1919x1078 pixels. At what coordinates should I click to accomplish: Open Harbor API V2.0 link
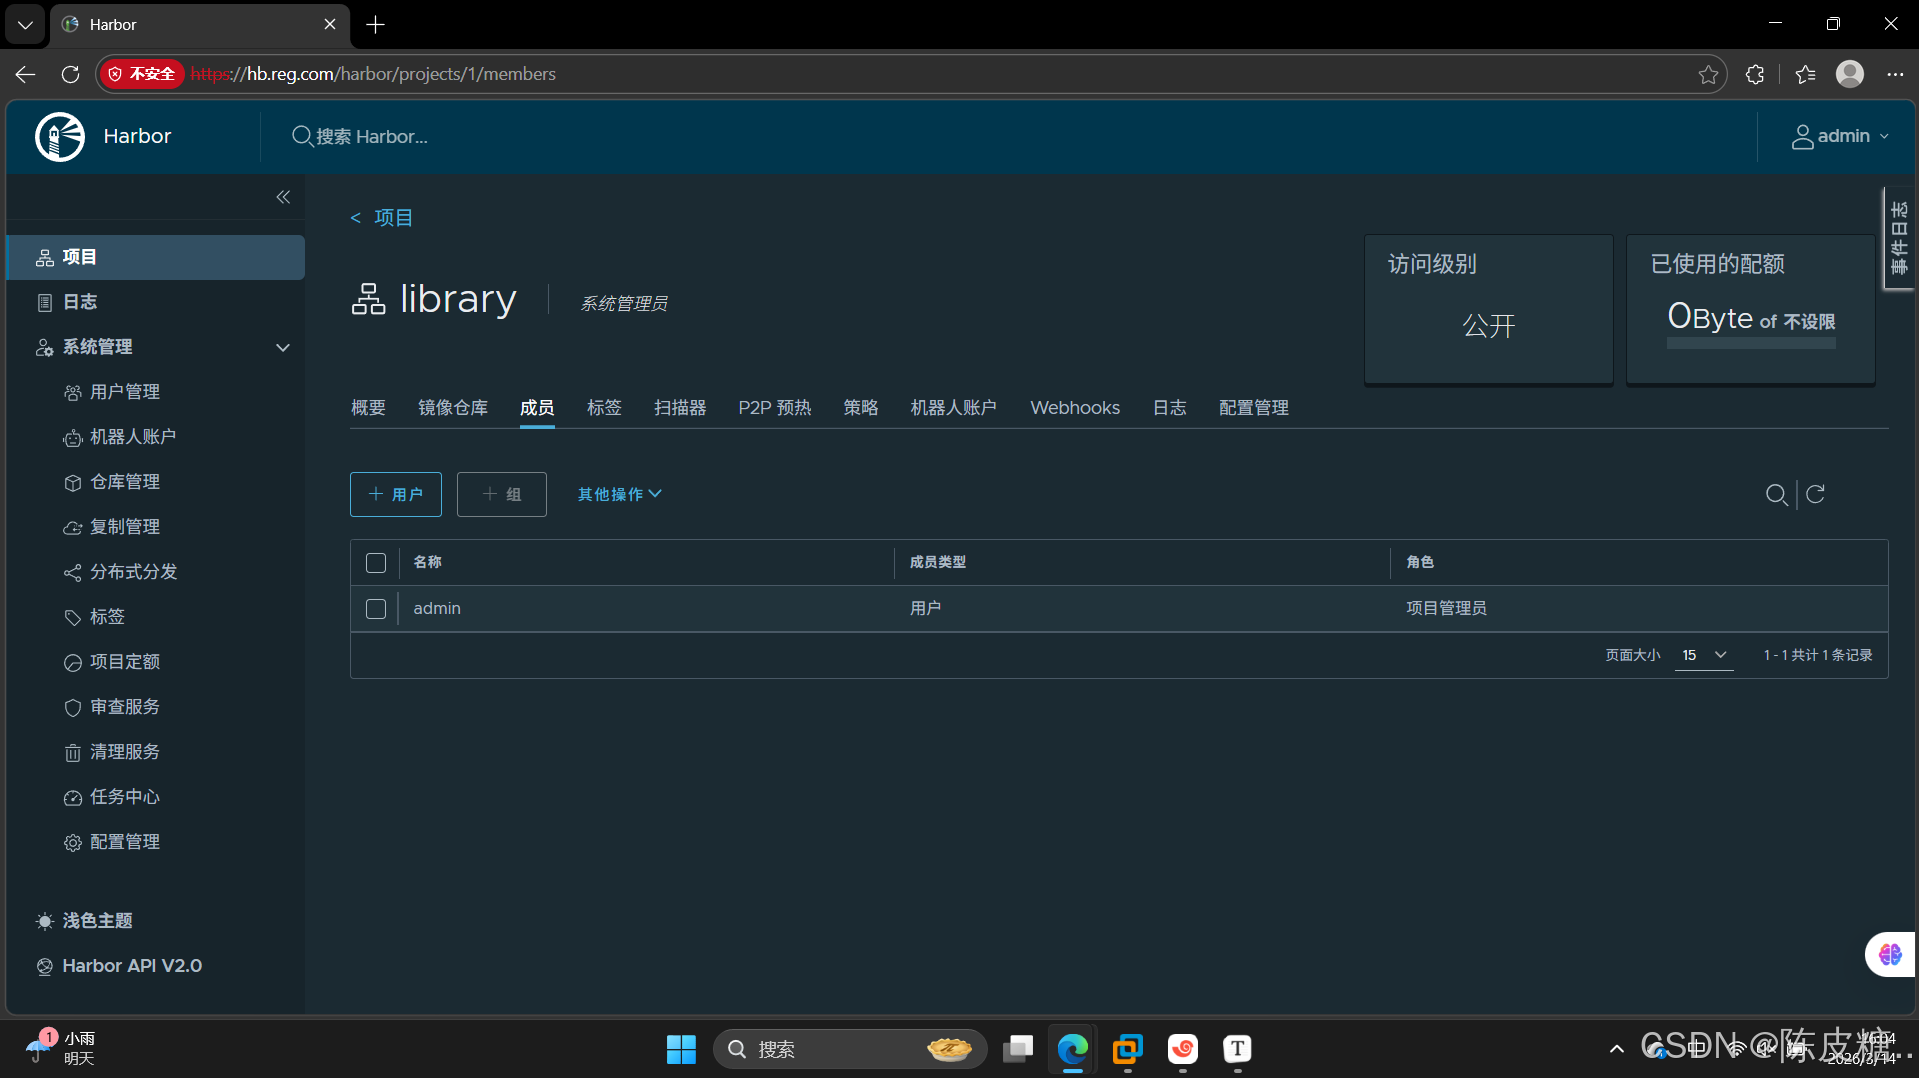coord(119,966)
